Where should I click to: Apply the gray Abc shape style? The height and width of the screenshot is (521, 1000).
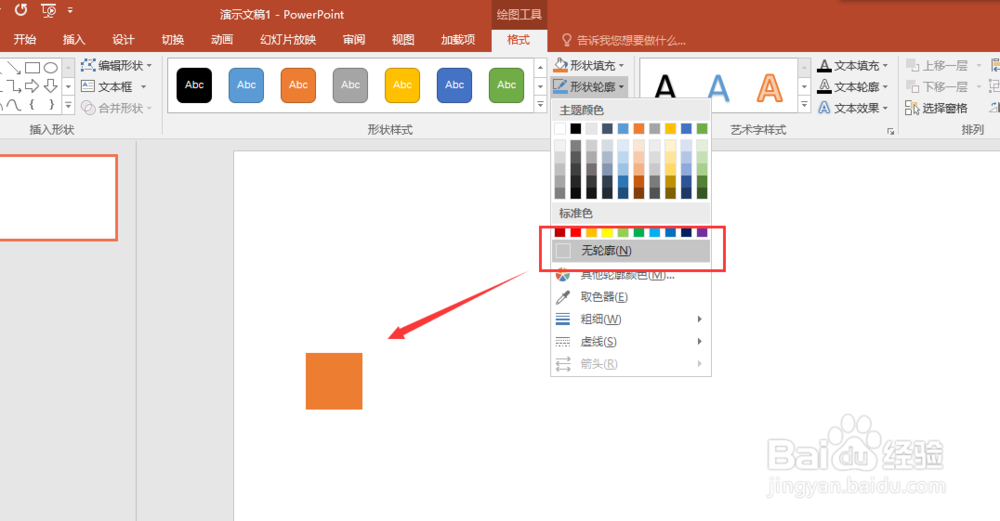coord(350,85)
